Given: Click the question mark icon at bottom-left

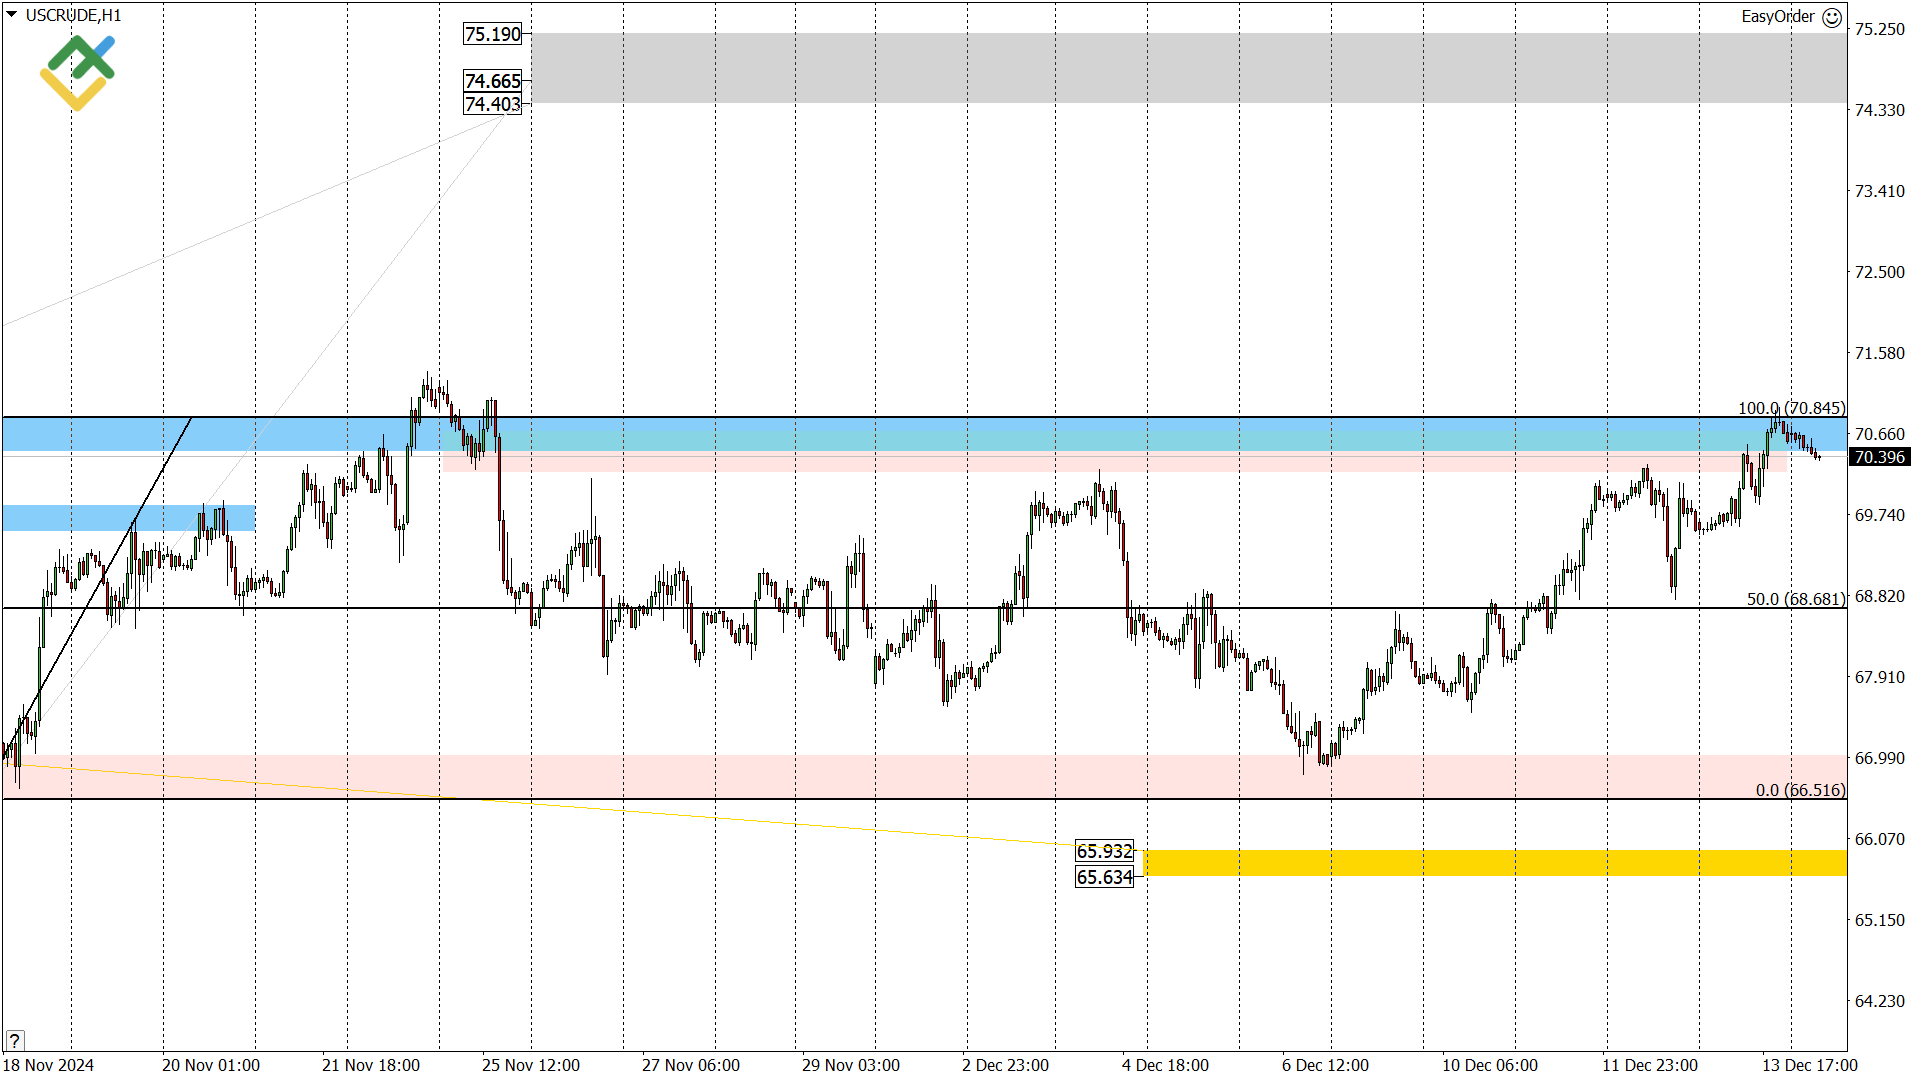Looking at the screenshot, I should [x=14, y=1040].
